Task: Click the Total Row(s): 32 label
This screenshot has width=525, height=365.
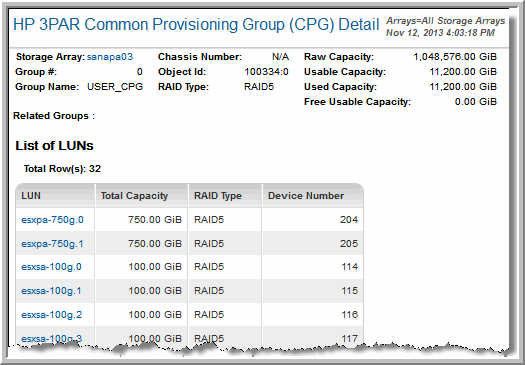Action: pyautogui.click(x=62, y=169)
